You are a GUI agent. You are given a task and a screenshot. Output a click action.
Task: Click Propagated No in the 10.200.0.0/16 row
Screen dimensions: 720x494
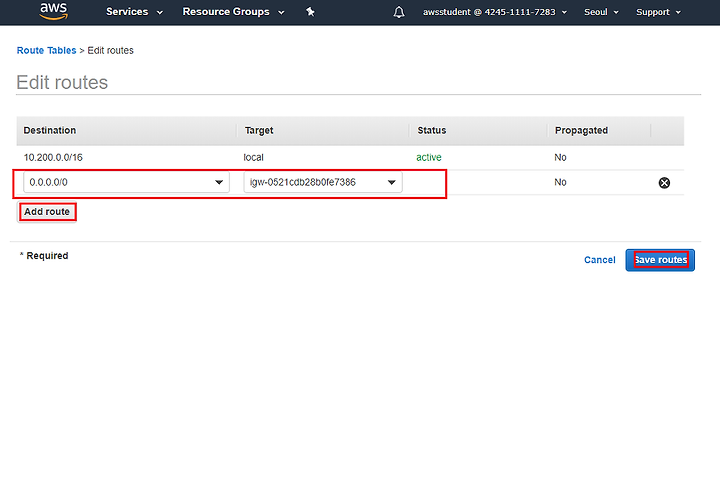click(560, 157)
